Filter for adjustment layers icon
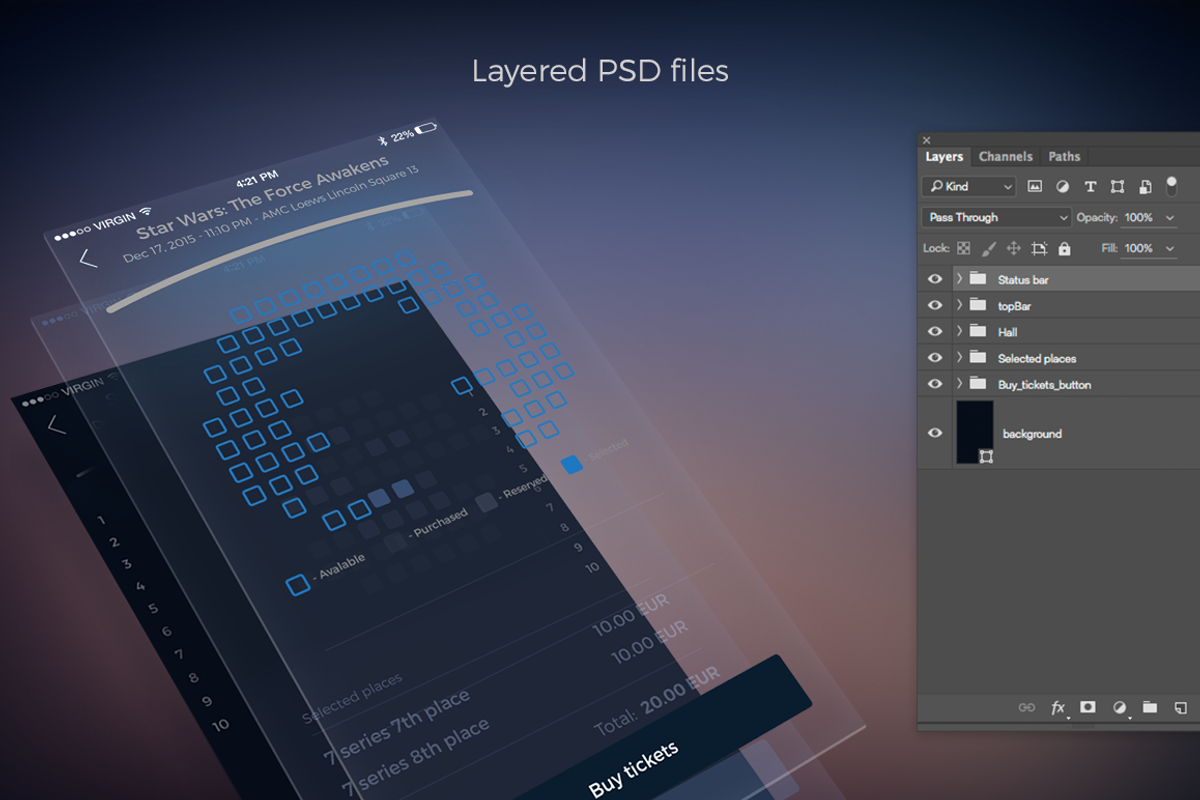 1063,186
